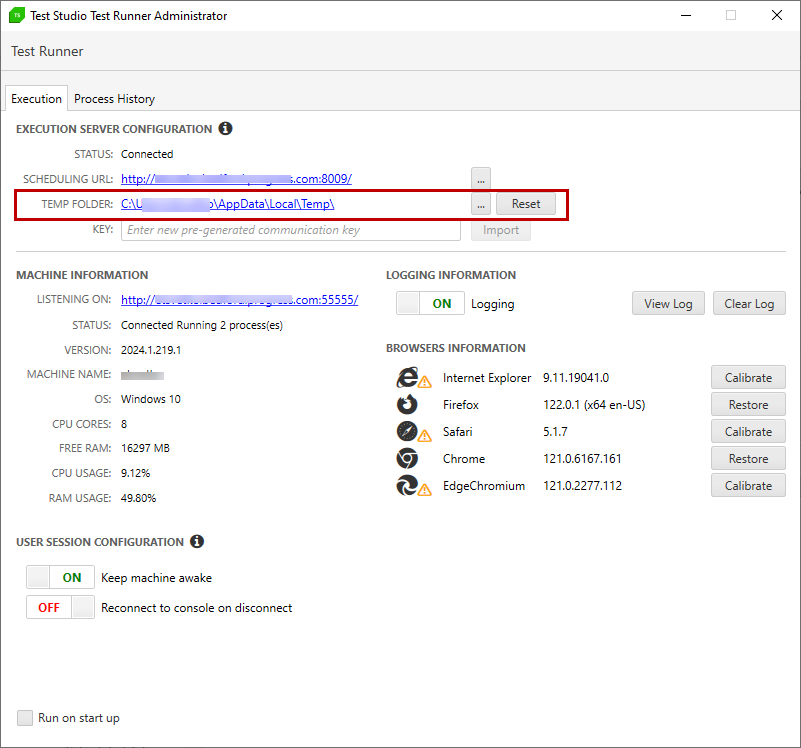Viewport: 801px width, 748px height.
Task: Focus the communication key input field
Action: 291,230
